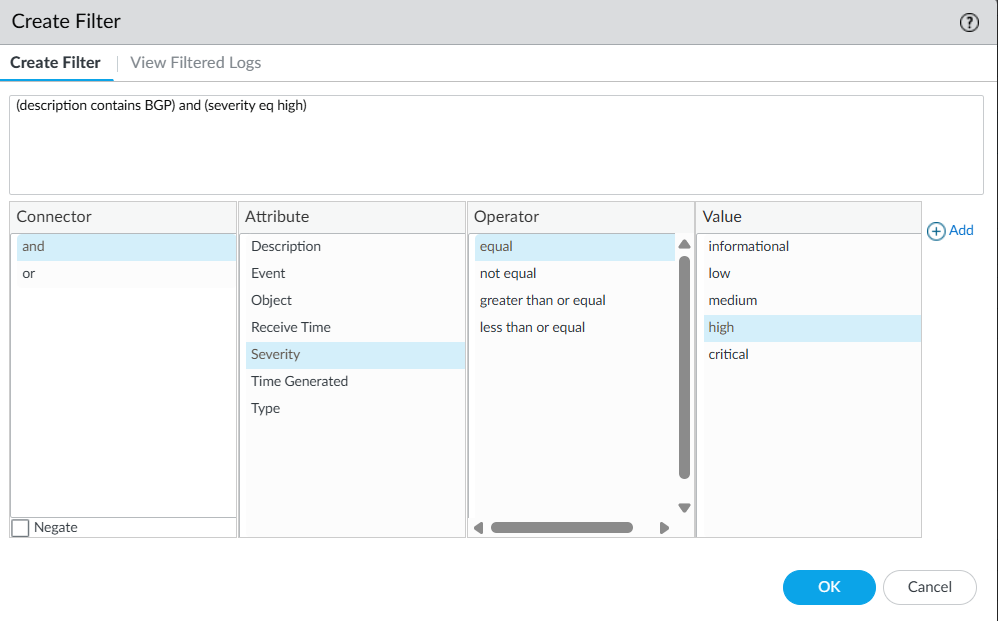
Task: Pick 'greater than or equal' operator
Action: click(x=542, y=300)
